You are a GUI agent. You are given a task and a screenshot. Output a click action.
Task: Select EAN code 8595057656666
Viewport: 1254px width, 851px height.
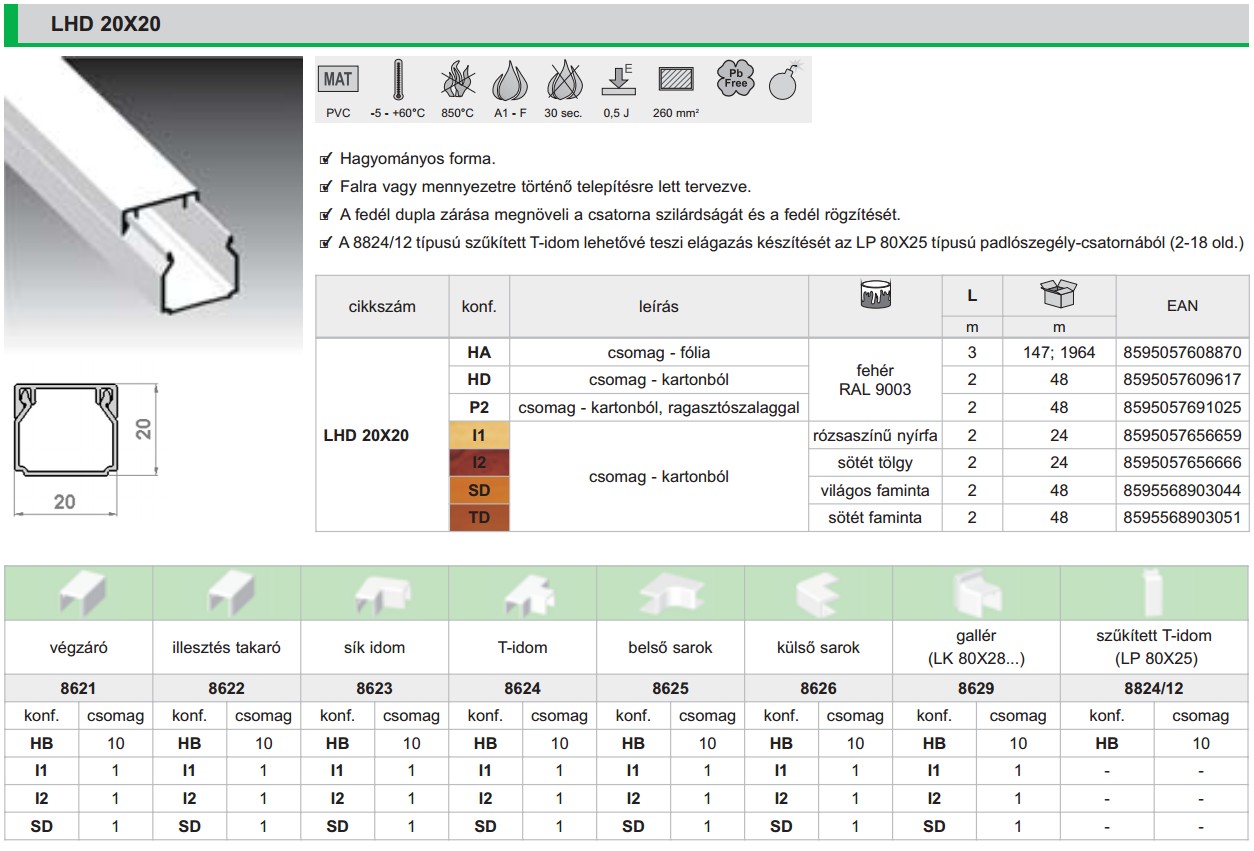pos(1182,462)
